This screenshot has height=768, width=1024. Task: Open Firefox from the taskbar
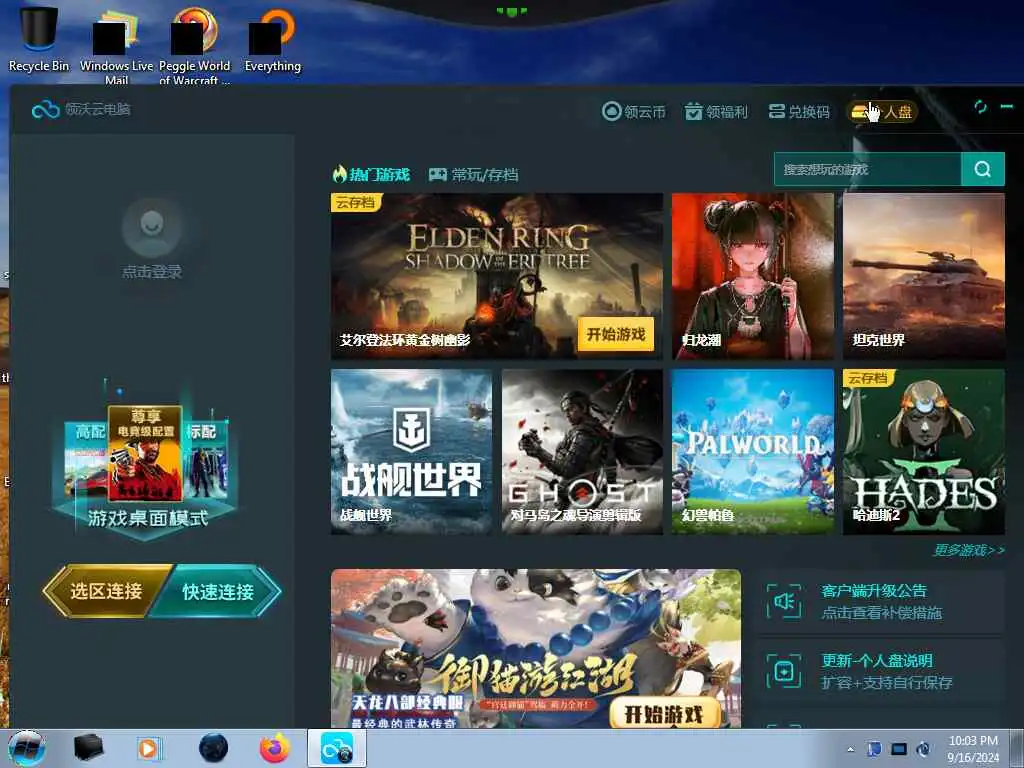pos(275,748)
